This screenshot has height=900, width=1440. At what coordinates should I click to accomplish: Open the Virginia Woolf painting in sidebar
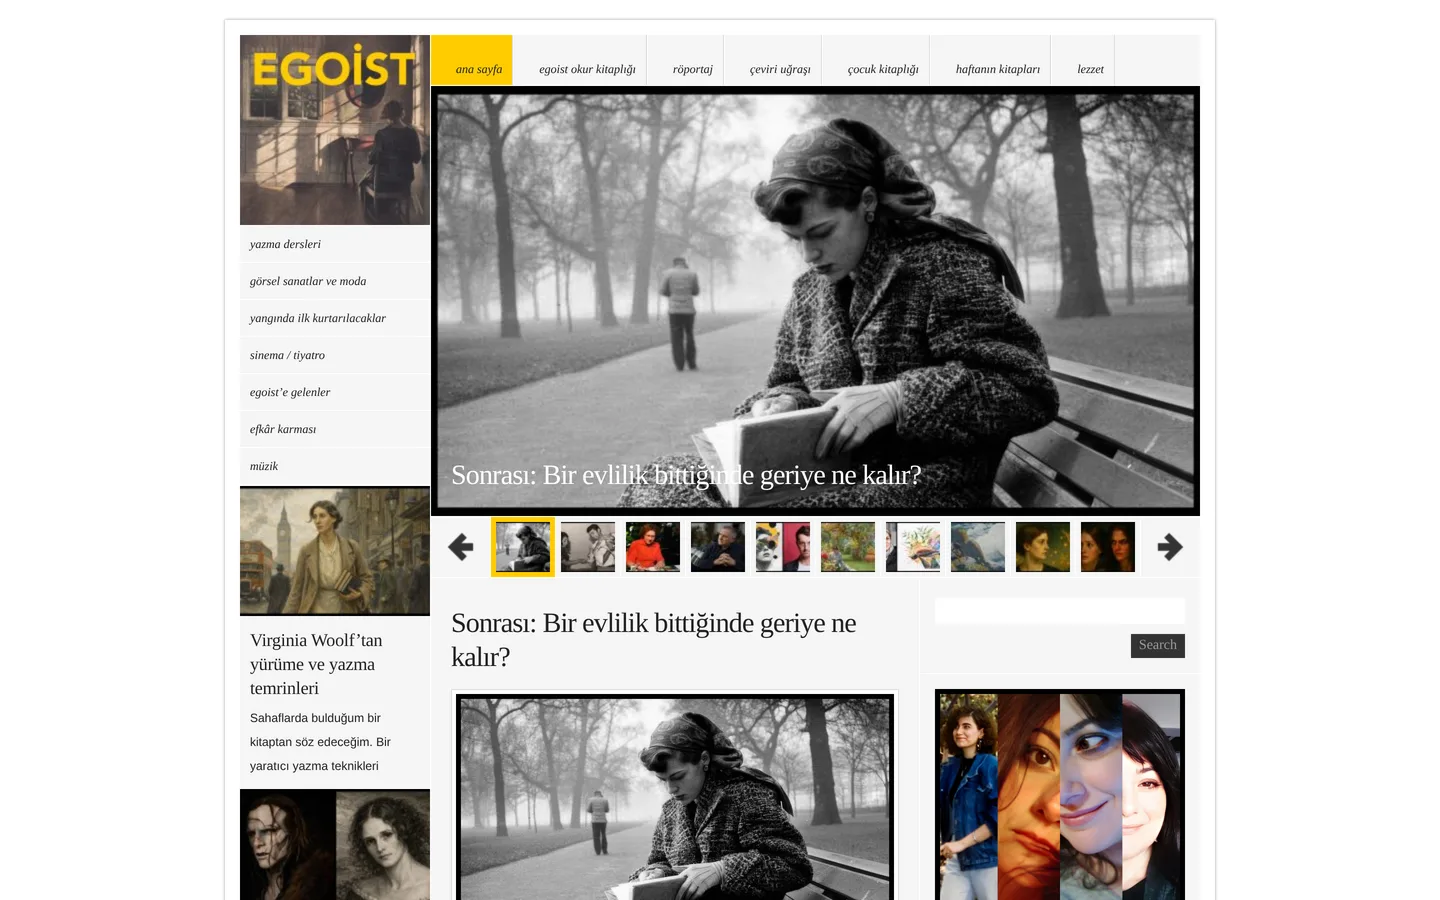click(x=335, y=551)
